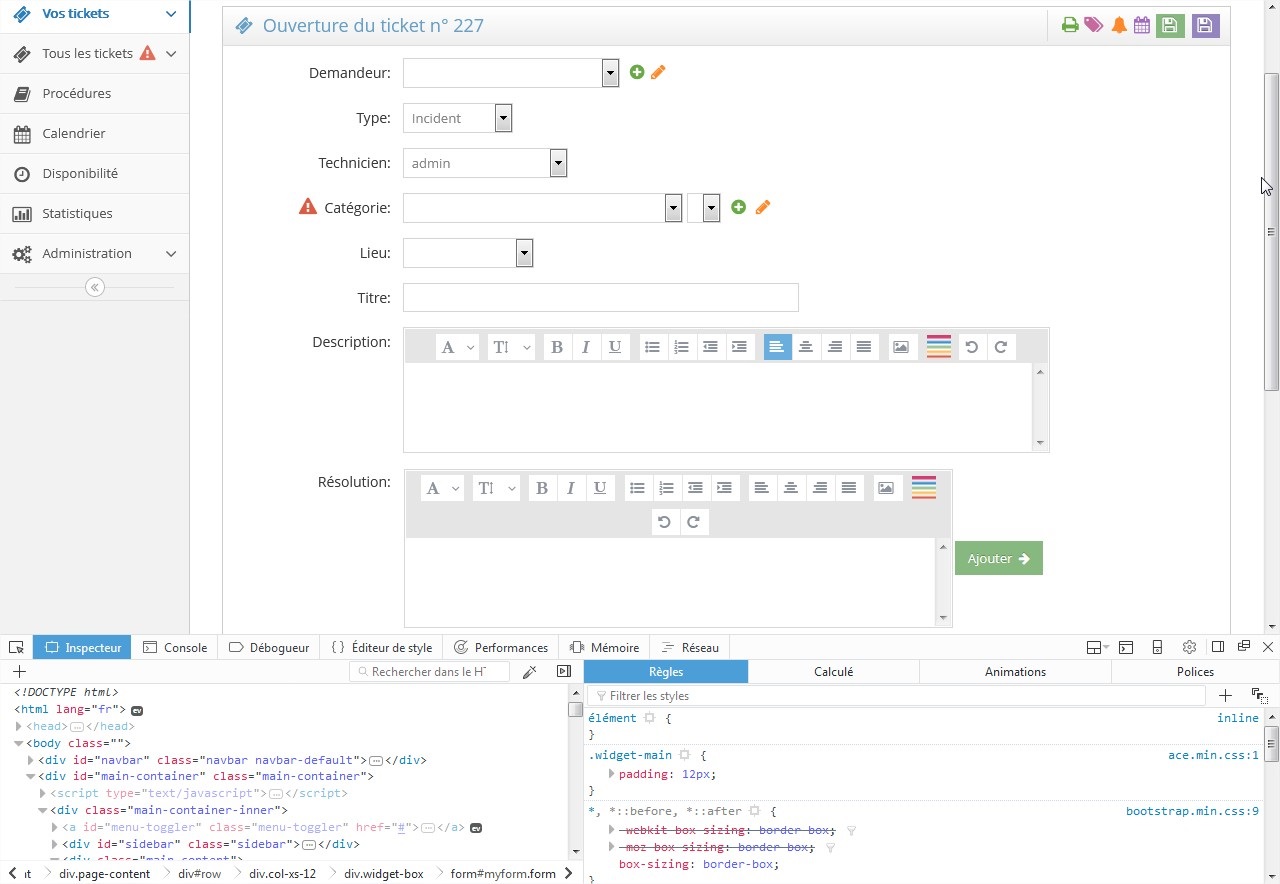Open the bootstrap.min.css:9 source link
This screenshot has width=1280, height=884.
1192,812
